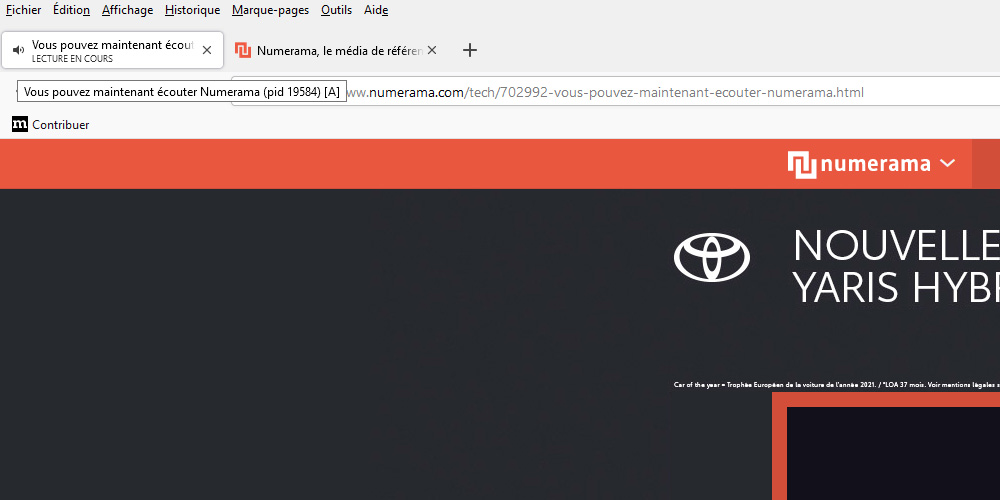This screenshot has height=500, width=1000.
Task: Open the Contribuer bookmark
Action: 51,125
